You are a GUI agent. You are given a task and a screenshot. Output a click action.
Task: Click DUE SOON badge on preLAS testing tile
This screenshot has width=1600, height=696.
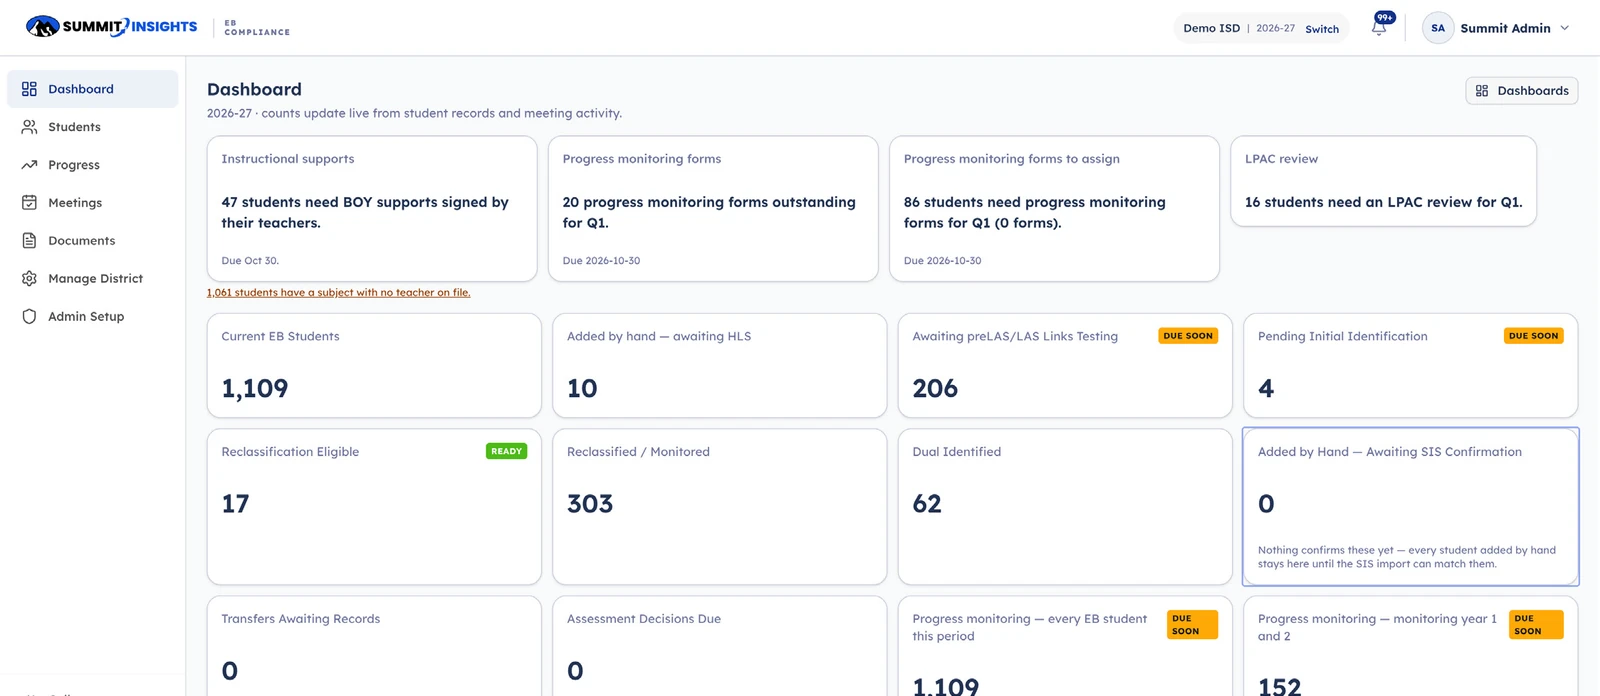(1188, 336)
